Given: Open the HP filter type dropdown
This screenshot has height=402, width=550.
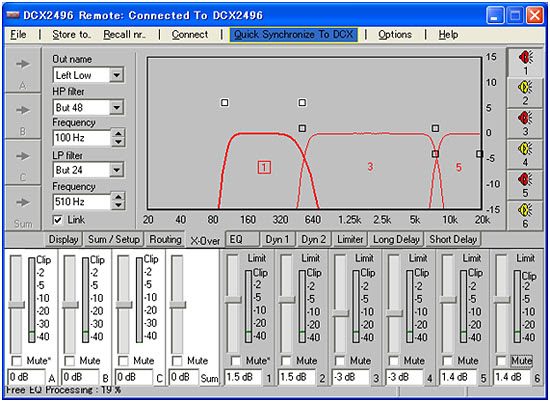Looking at the screenshot, I should (116, 107).
